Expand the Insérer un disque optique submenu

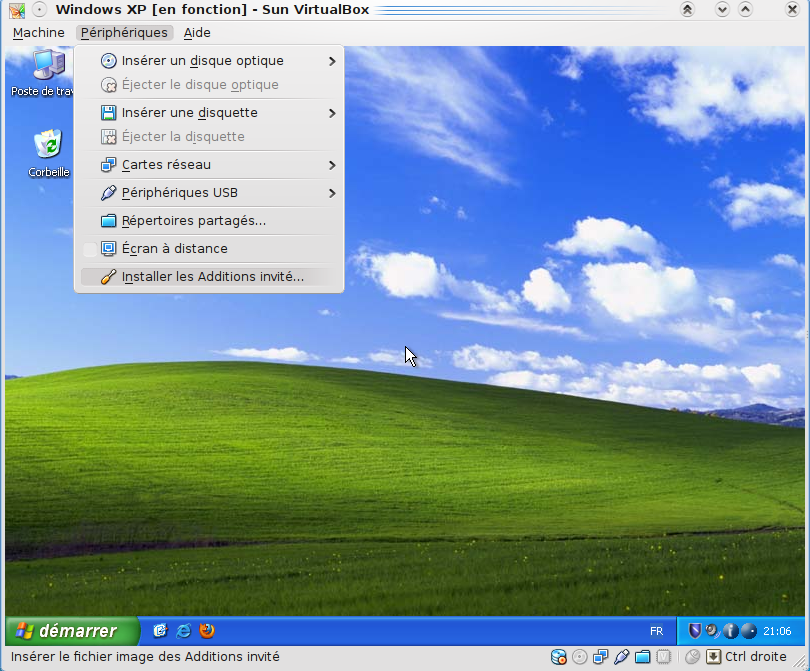[x=331, y=61]
